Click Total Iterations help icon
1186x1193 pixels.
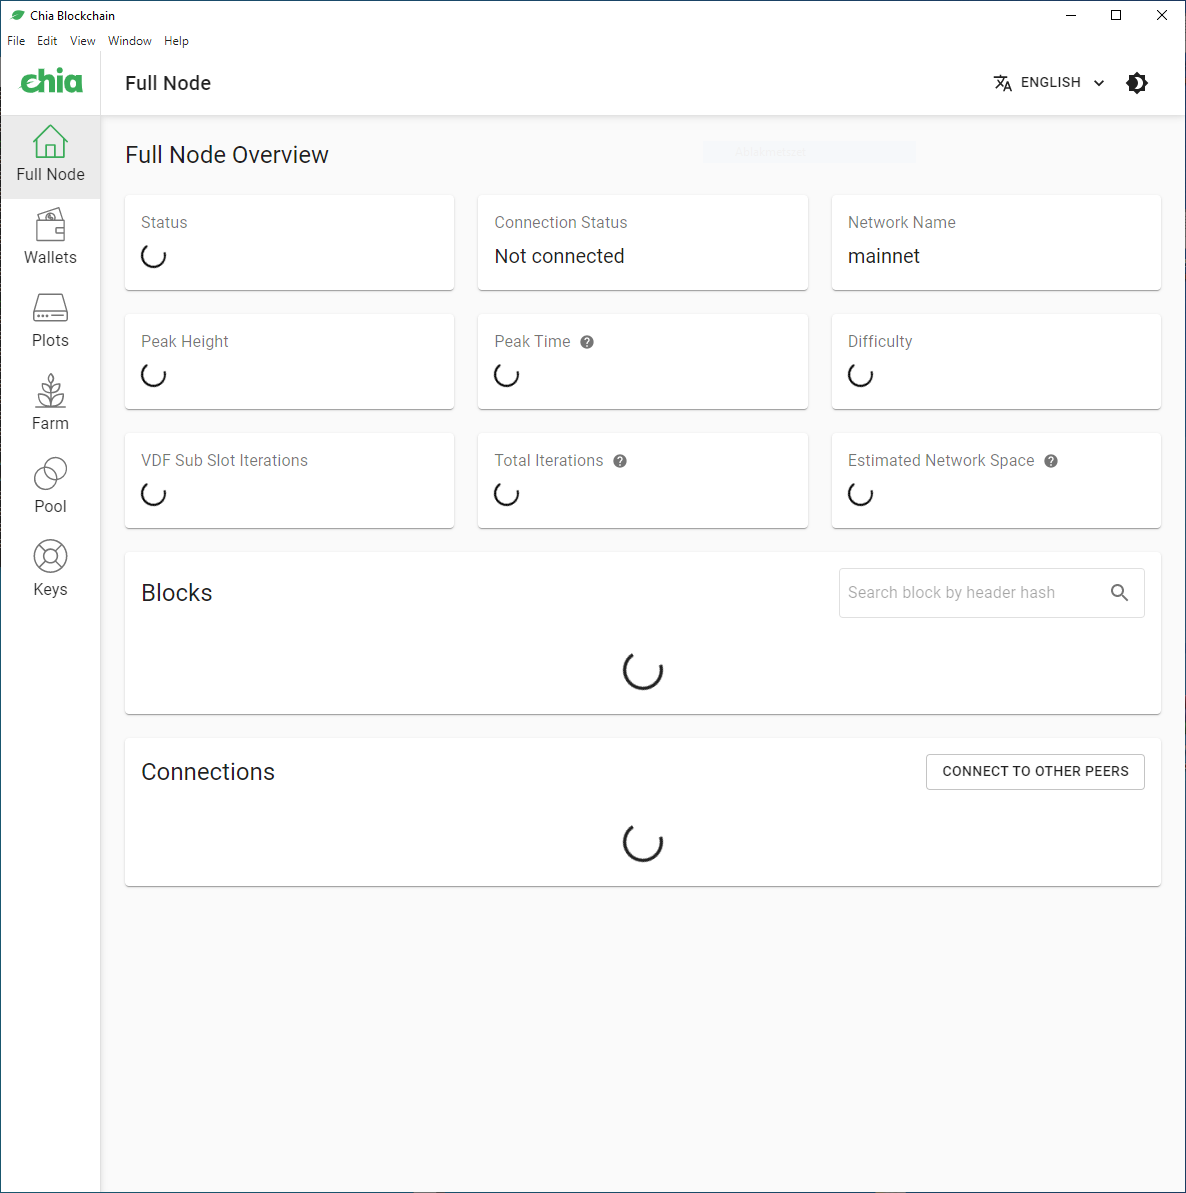click(620, 461)
